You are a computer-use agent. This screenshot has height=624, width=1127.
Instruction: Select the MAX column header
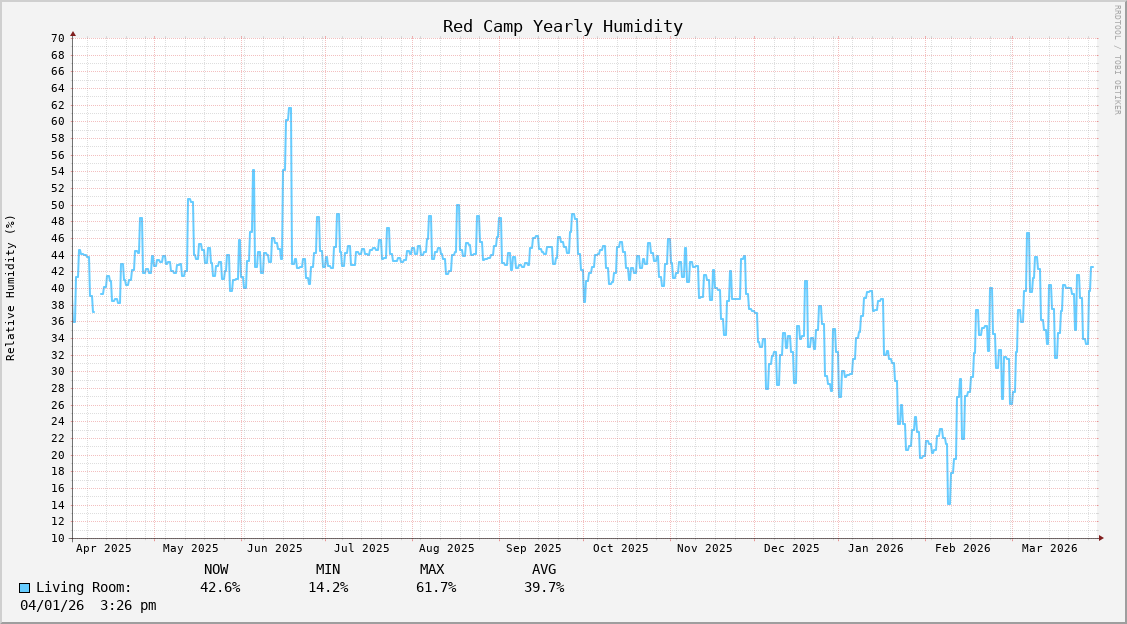point(432,570)
